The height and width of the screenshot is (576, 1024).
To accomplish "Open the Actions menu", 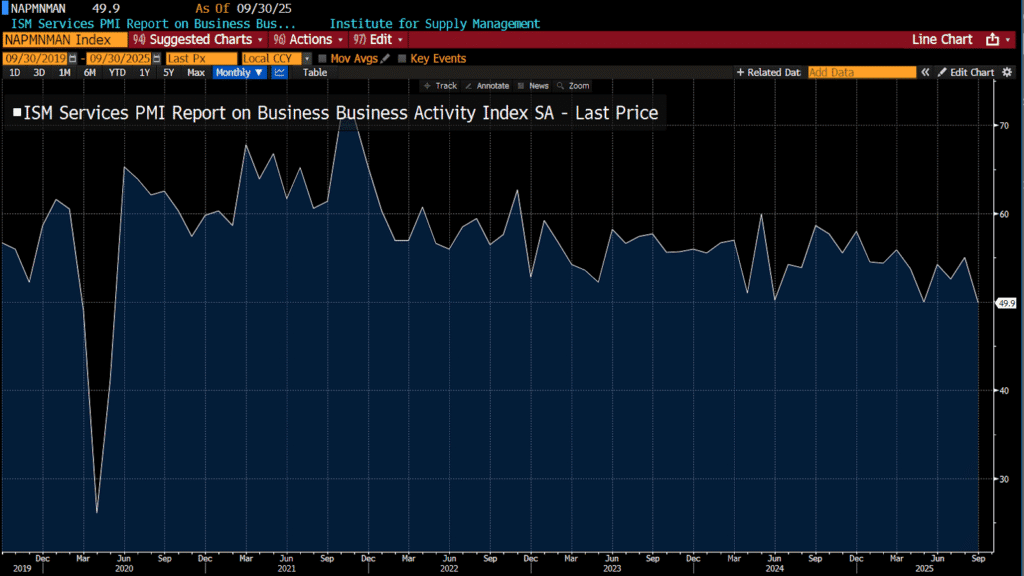I will (x=308, y=39).
